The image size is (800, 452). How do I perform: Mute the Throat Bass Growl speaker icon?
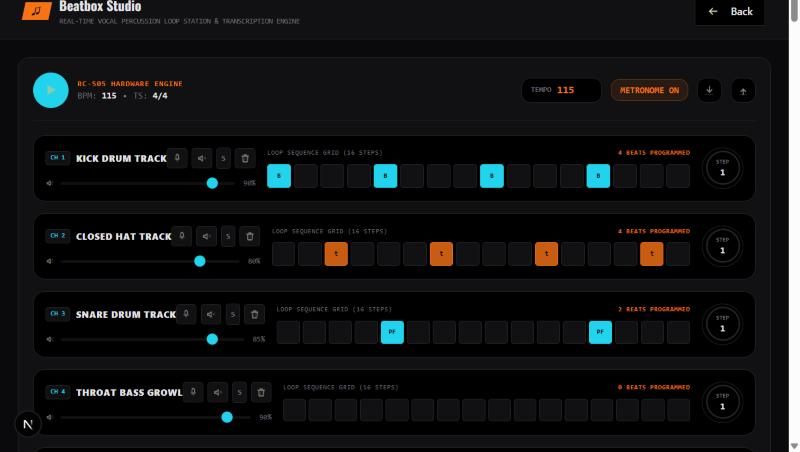[x=217, y=392]
